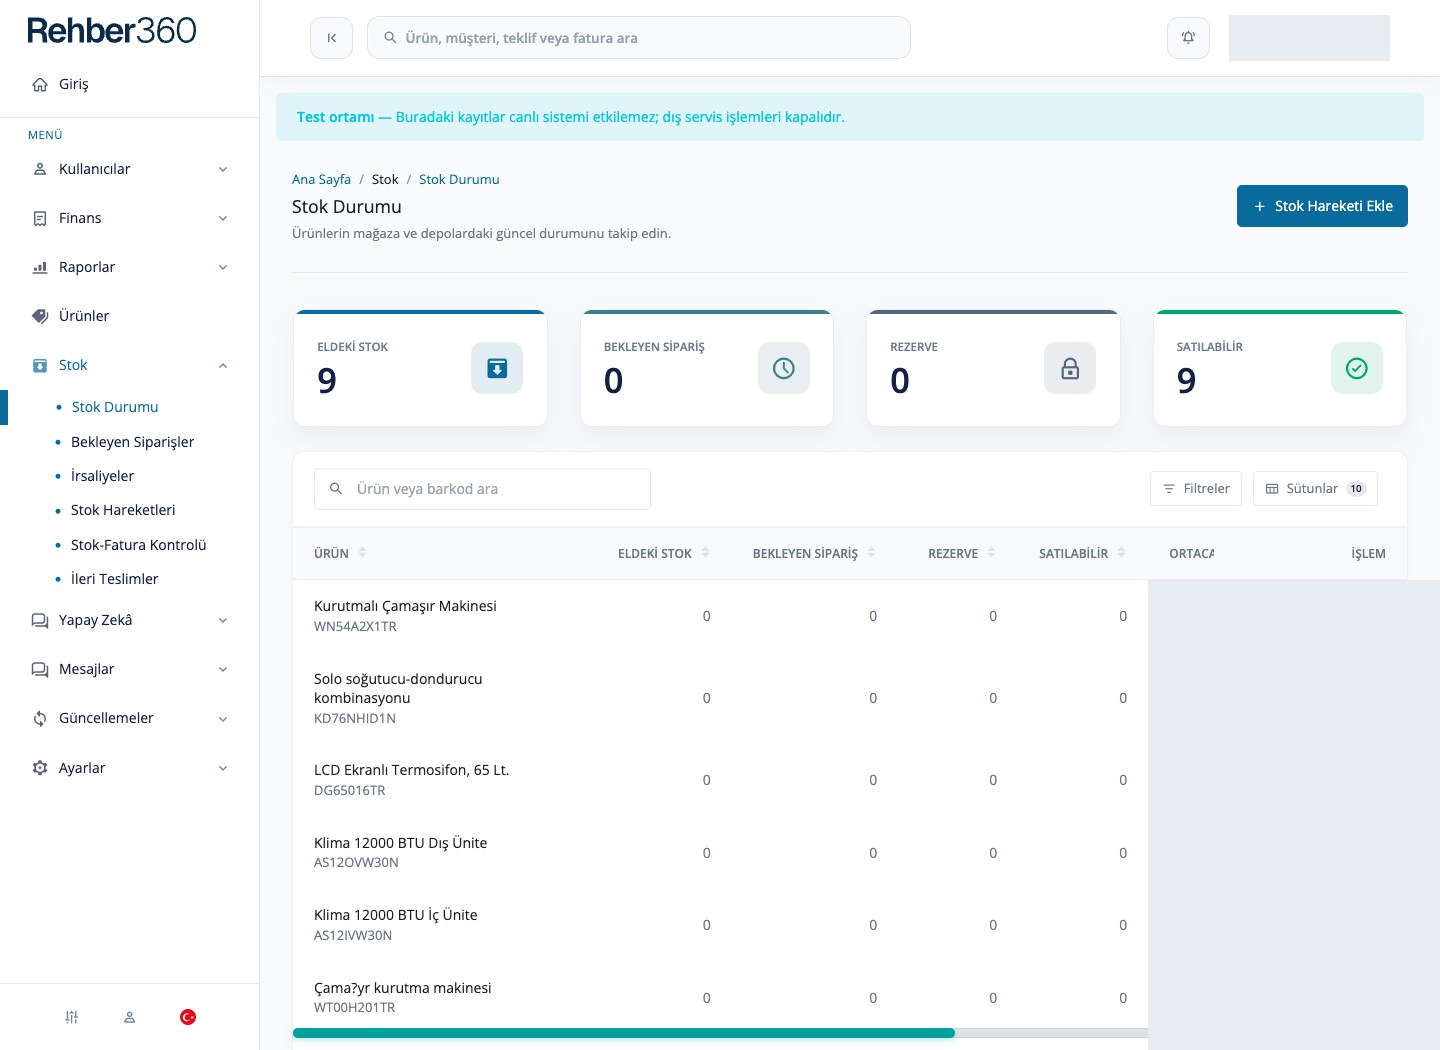Expand the Mesajlar menu
This screenshot has height=1050, width=1440.
pyautogui.click(x=130, y=669)
